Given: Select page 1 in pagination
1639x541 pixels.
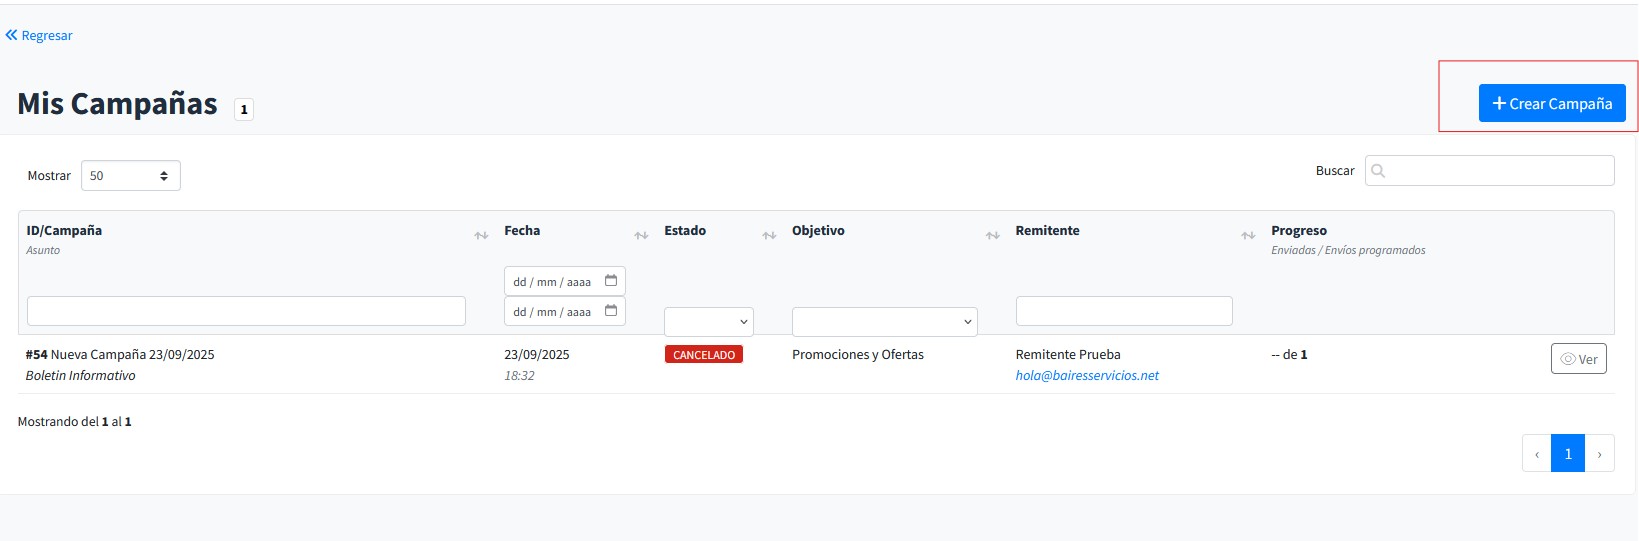Looking at the screenshot, I should tap(1567, 453).
